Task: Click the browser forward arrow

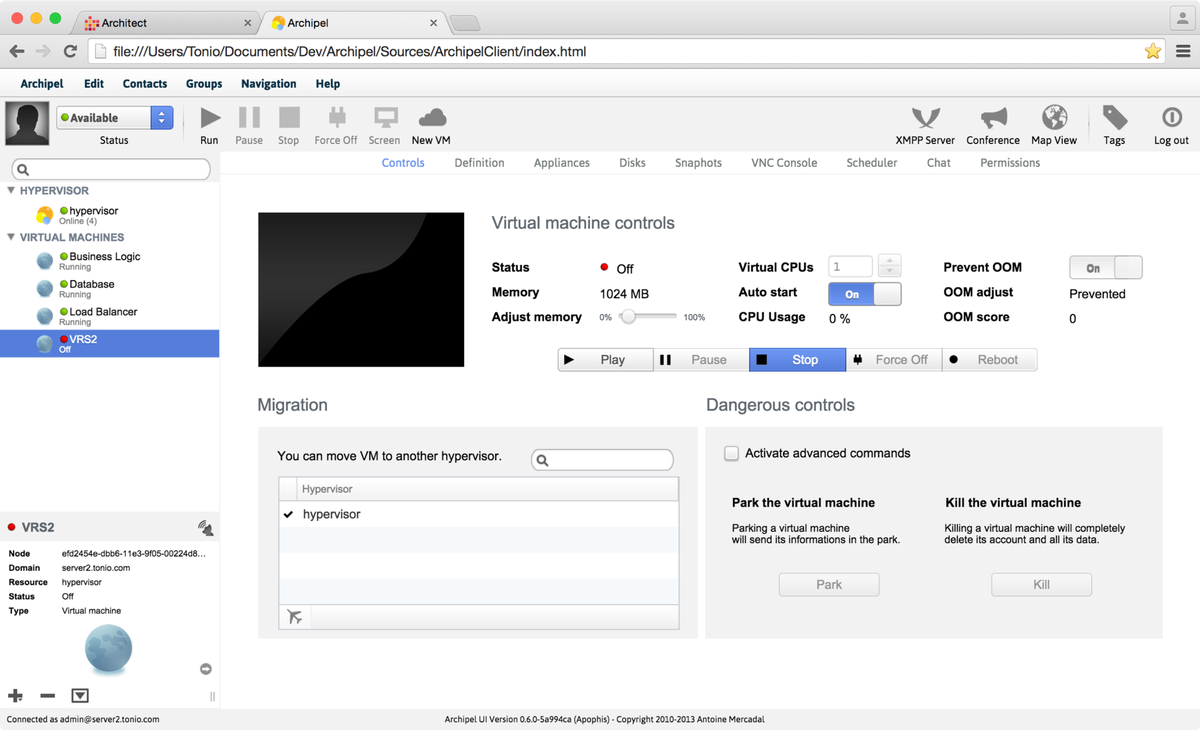Action: coord(43,51)
